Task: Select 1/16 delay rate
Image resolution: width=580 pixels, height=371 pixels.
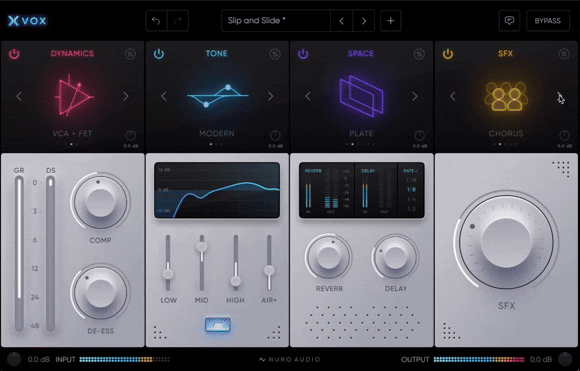Action: [x=411, y=180]
